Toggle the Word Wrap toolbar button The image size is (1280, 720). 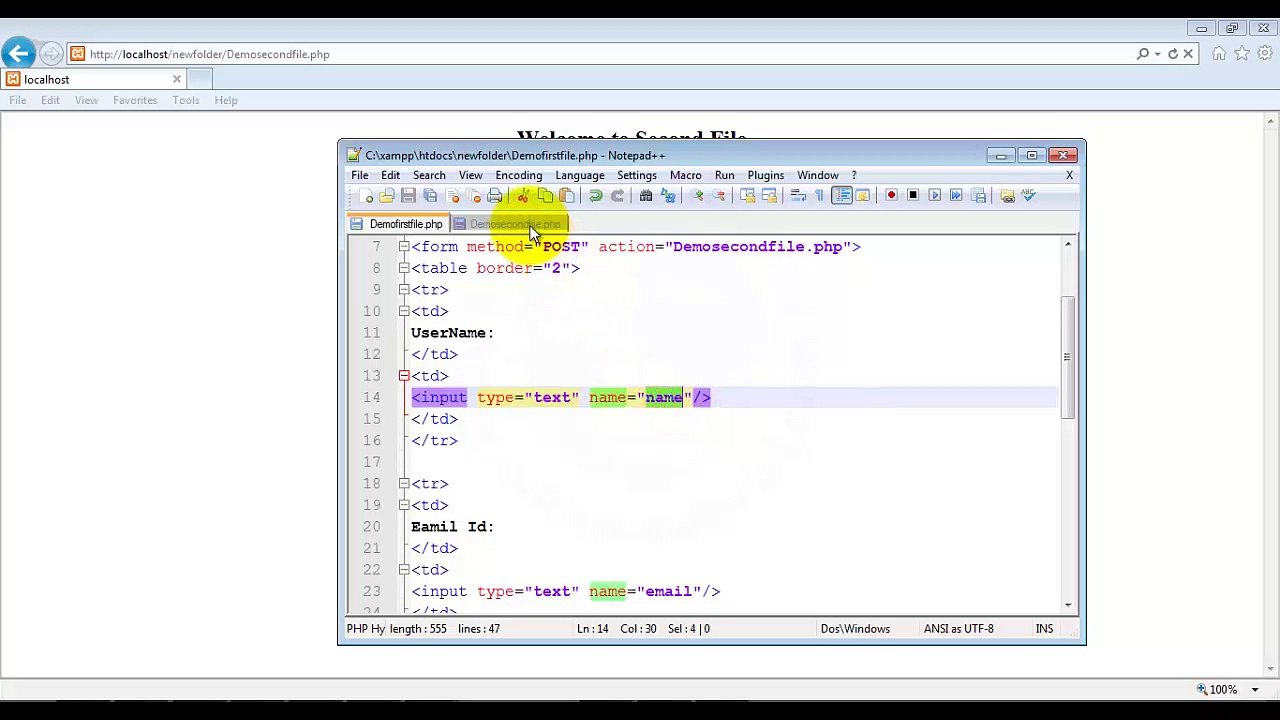coord(798,196)
